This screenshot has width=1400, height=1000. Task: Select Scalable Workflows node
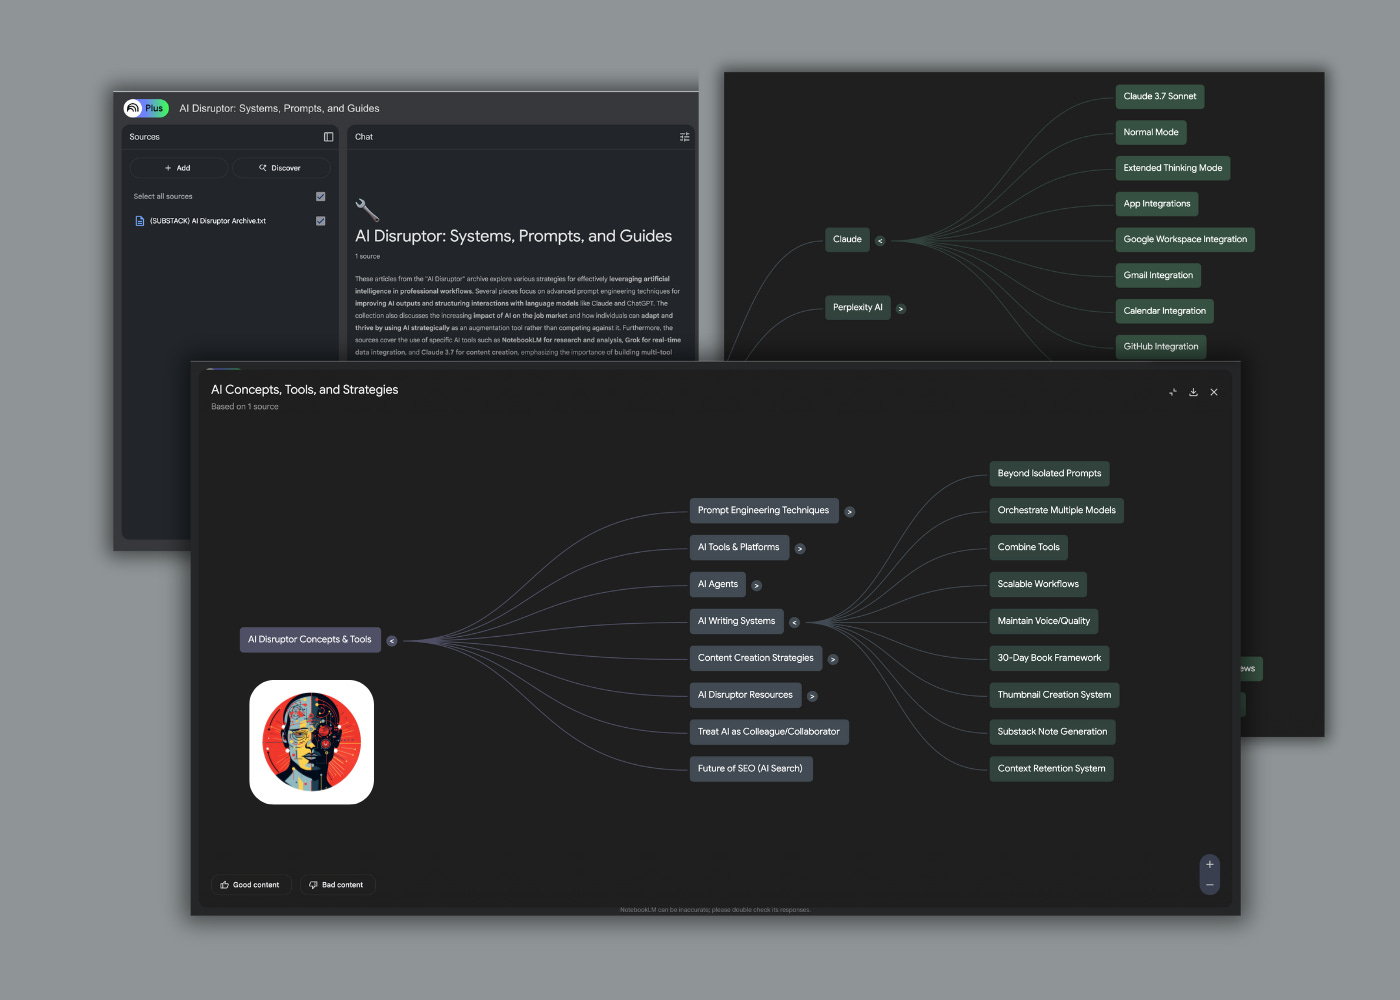click(1038, 585)
